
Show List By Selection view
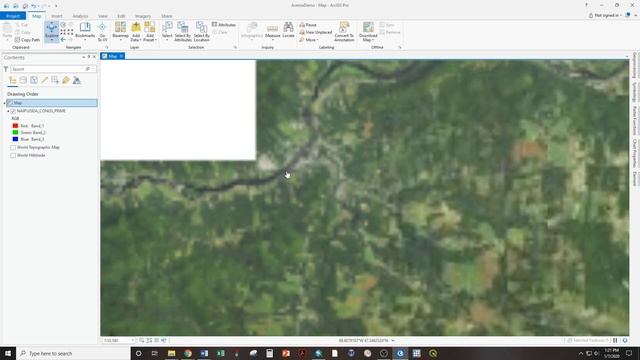click(34, 80)
